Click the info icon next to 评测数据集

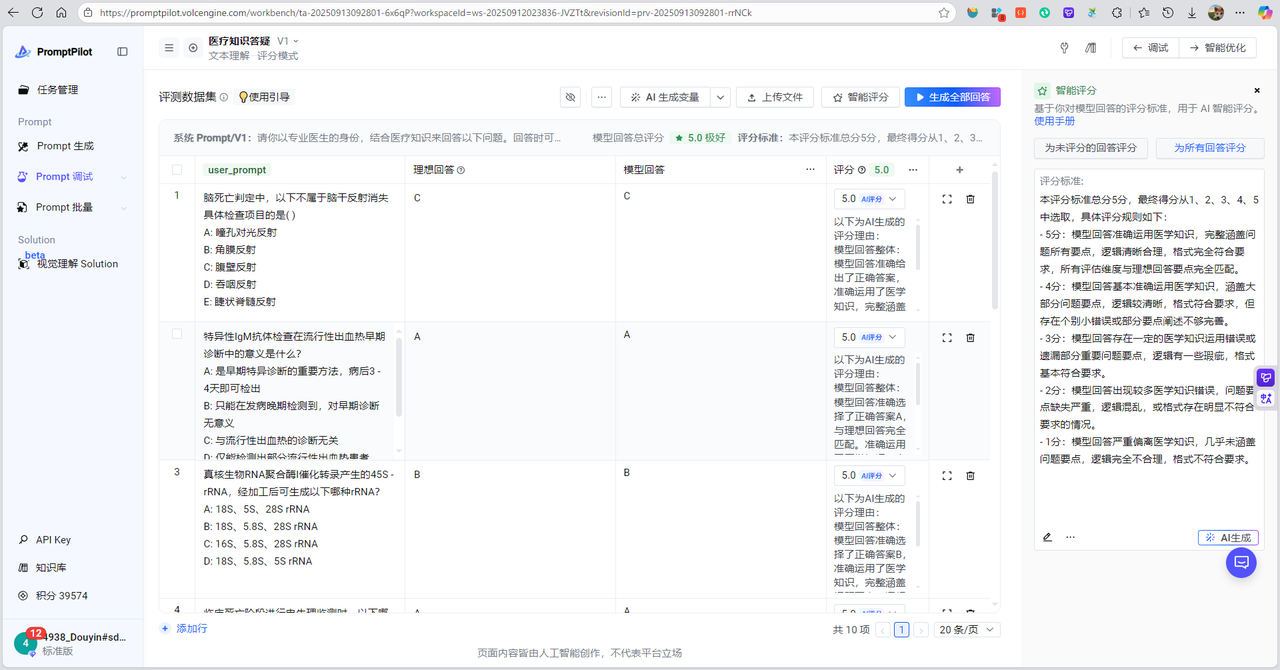coord(224,98)
